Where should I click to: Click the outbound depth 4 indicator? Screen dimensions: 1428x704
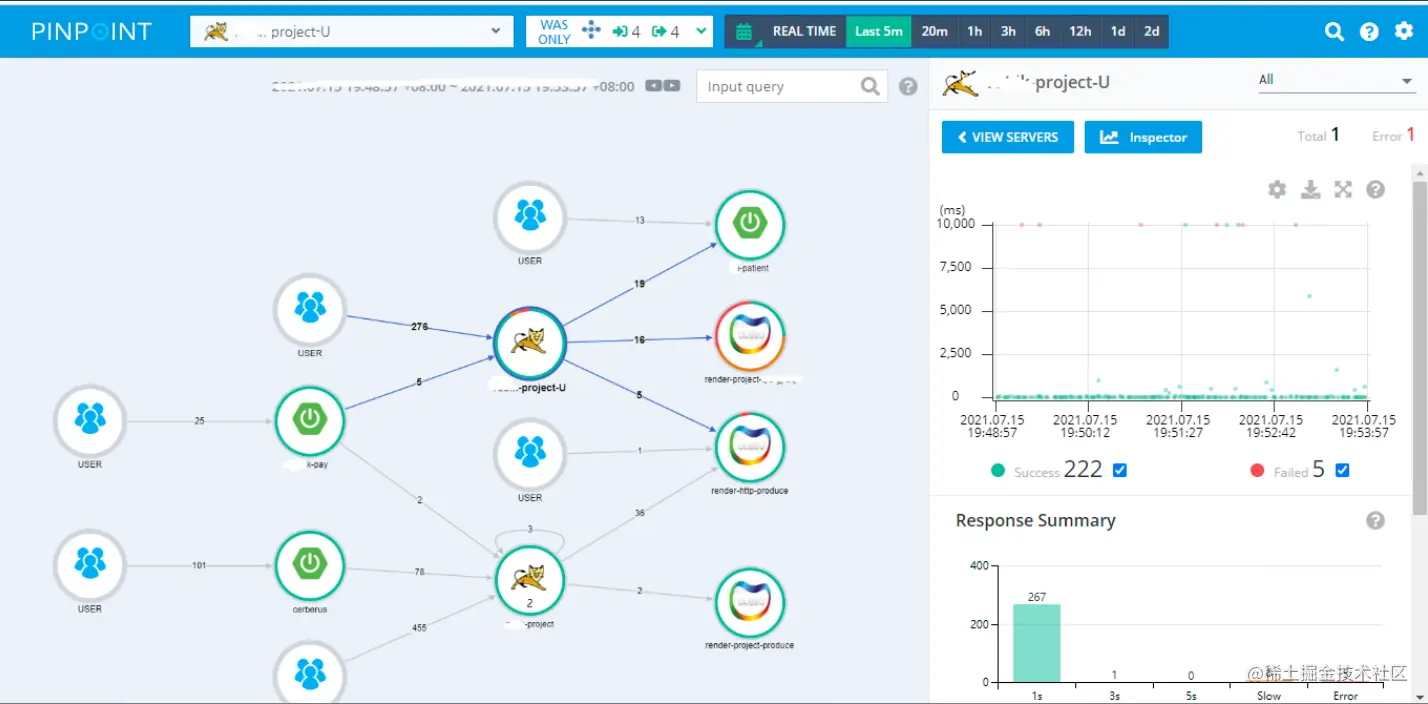[665, 31]
